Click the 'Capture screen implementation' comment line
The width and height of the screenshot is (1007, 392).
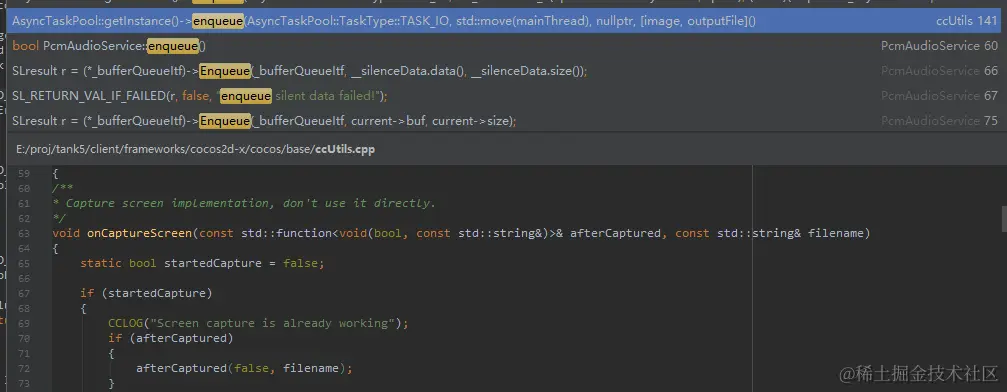pyautogui.click(x=244, y=203)
